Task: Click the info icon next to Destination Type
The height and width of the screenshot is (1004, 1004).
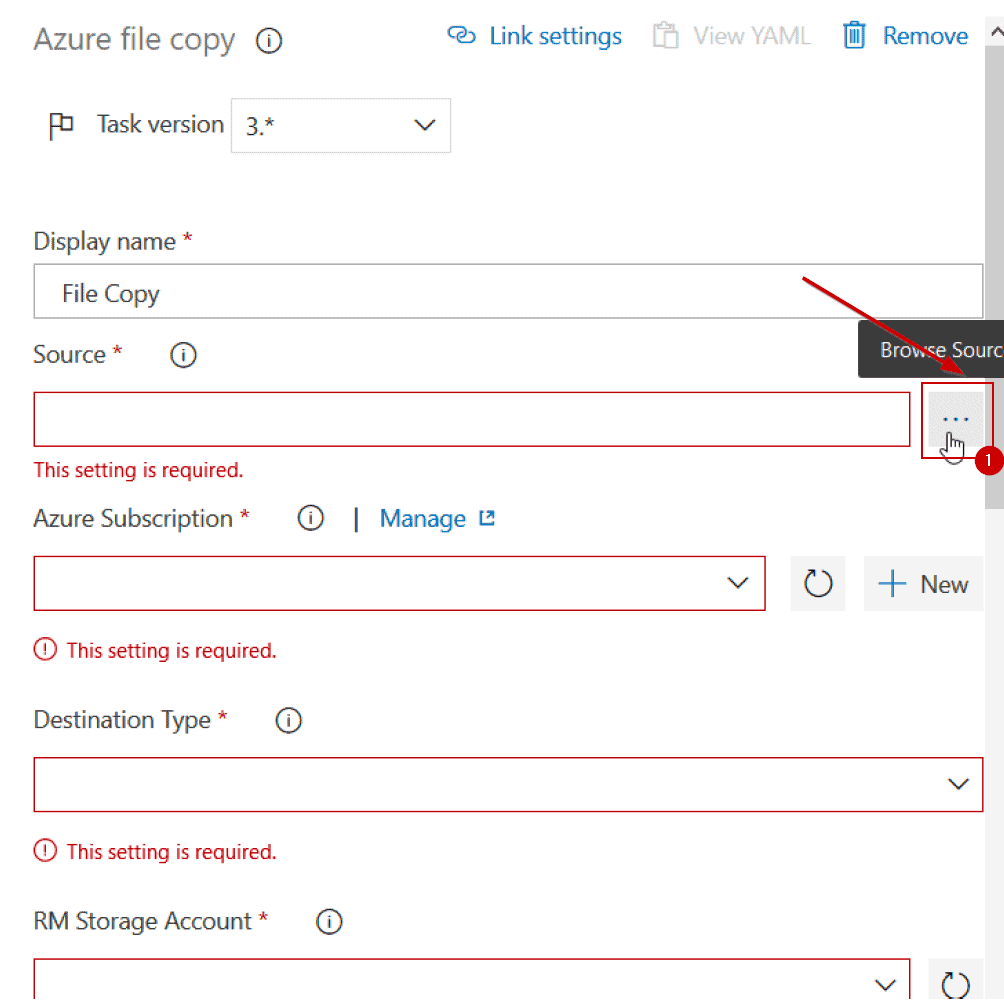Action: tap(288, 721)
